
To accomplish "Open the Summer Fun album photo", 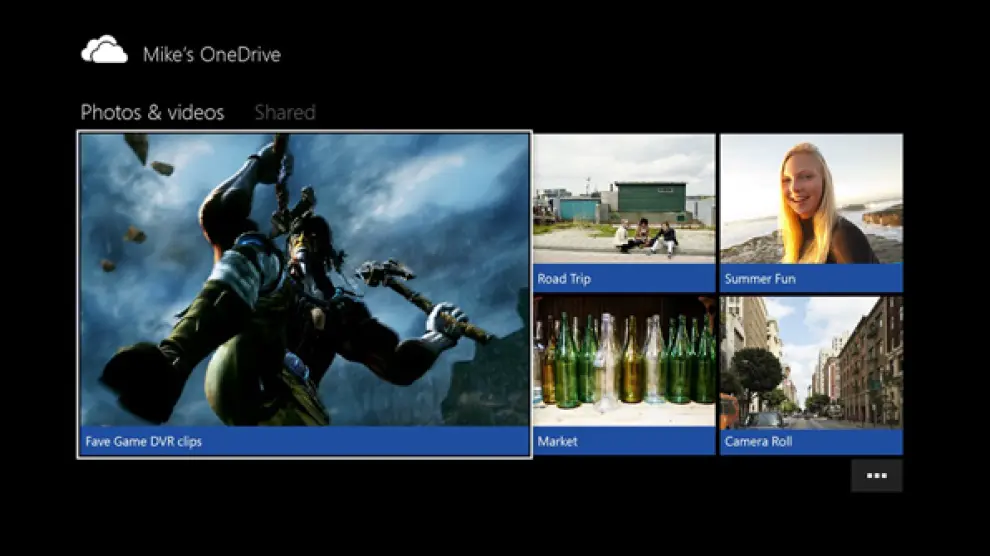I will [811, 199].
